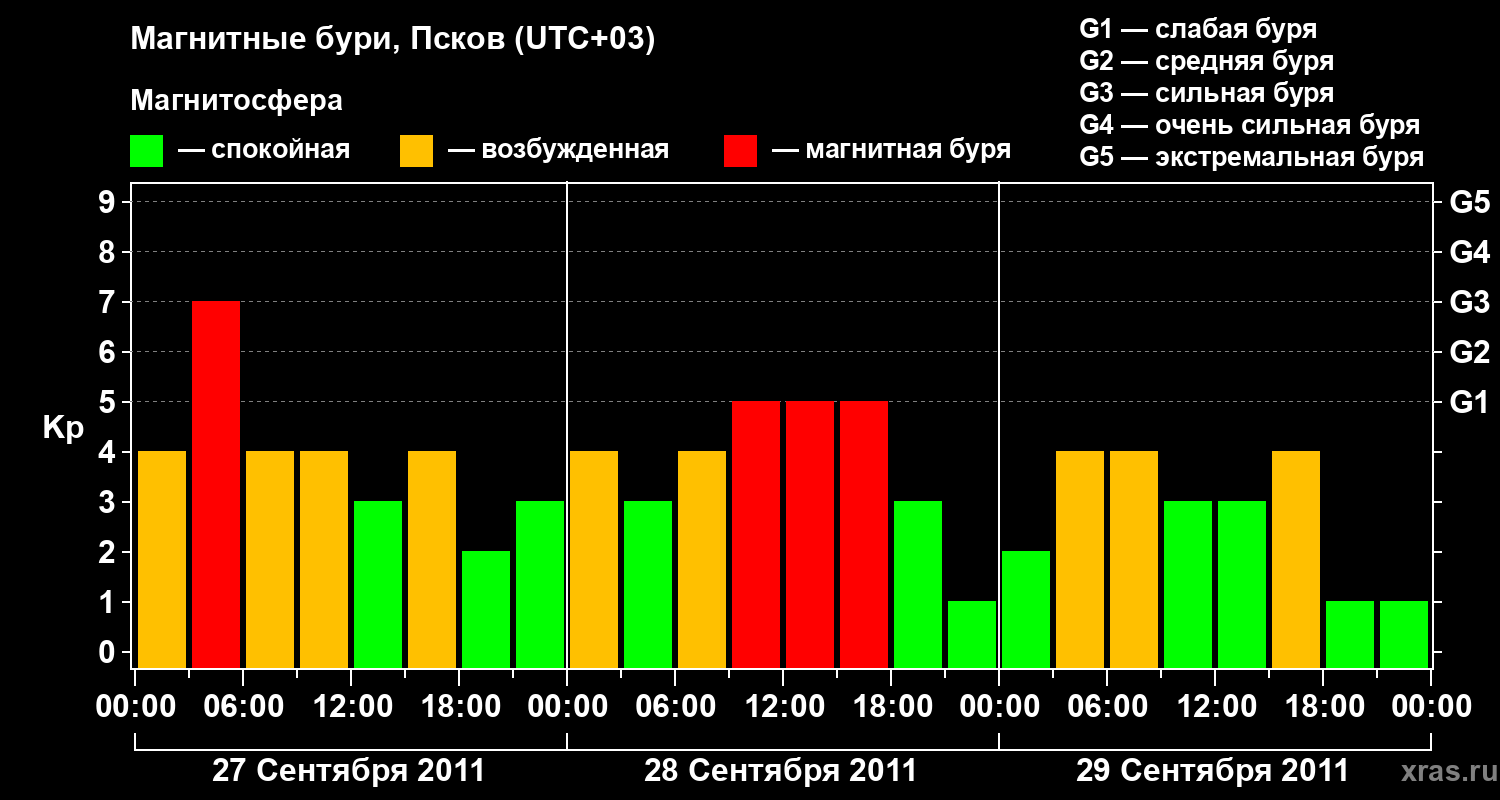Click the last green bar on 29 September
Viewport: 1500px width, 800px height.
1404,634
